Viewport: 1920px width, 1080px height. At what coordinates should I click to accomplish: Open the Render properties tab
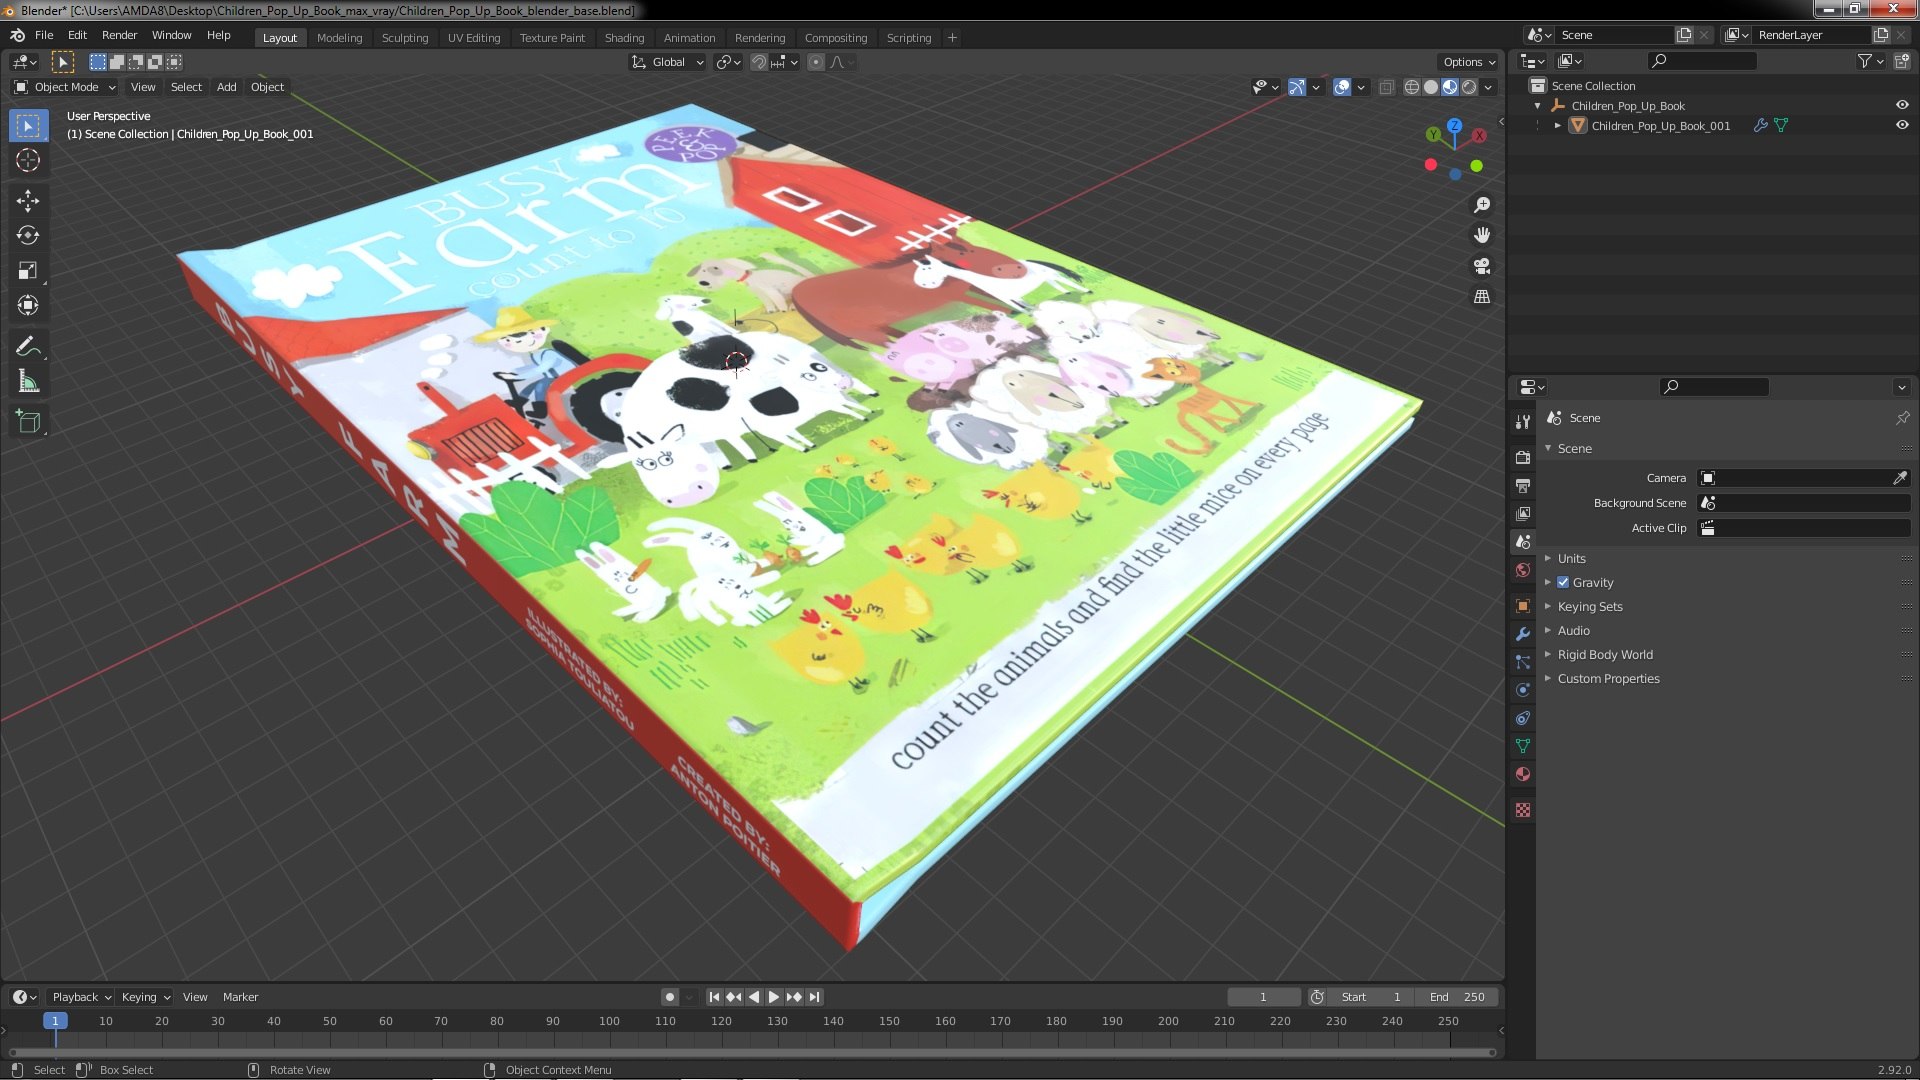click(1523, 457)
